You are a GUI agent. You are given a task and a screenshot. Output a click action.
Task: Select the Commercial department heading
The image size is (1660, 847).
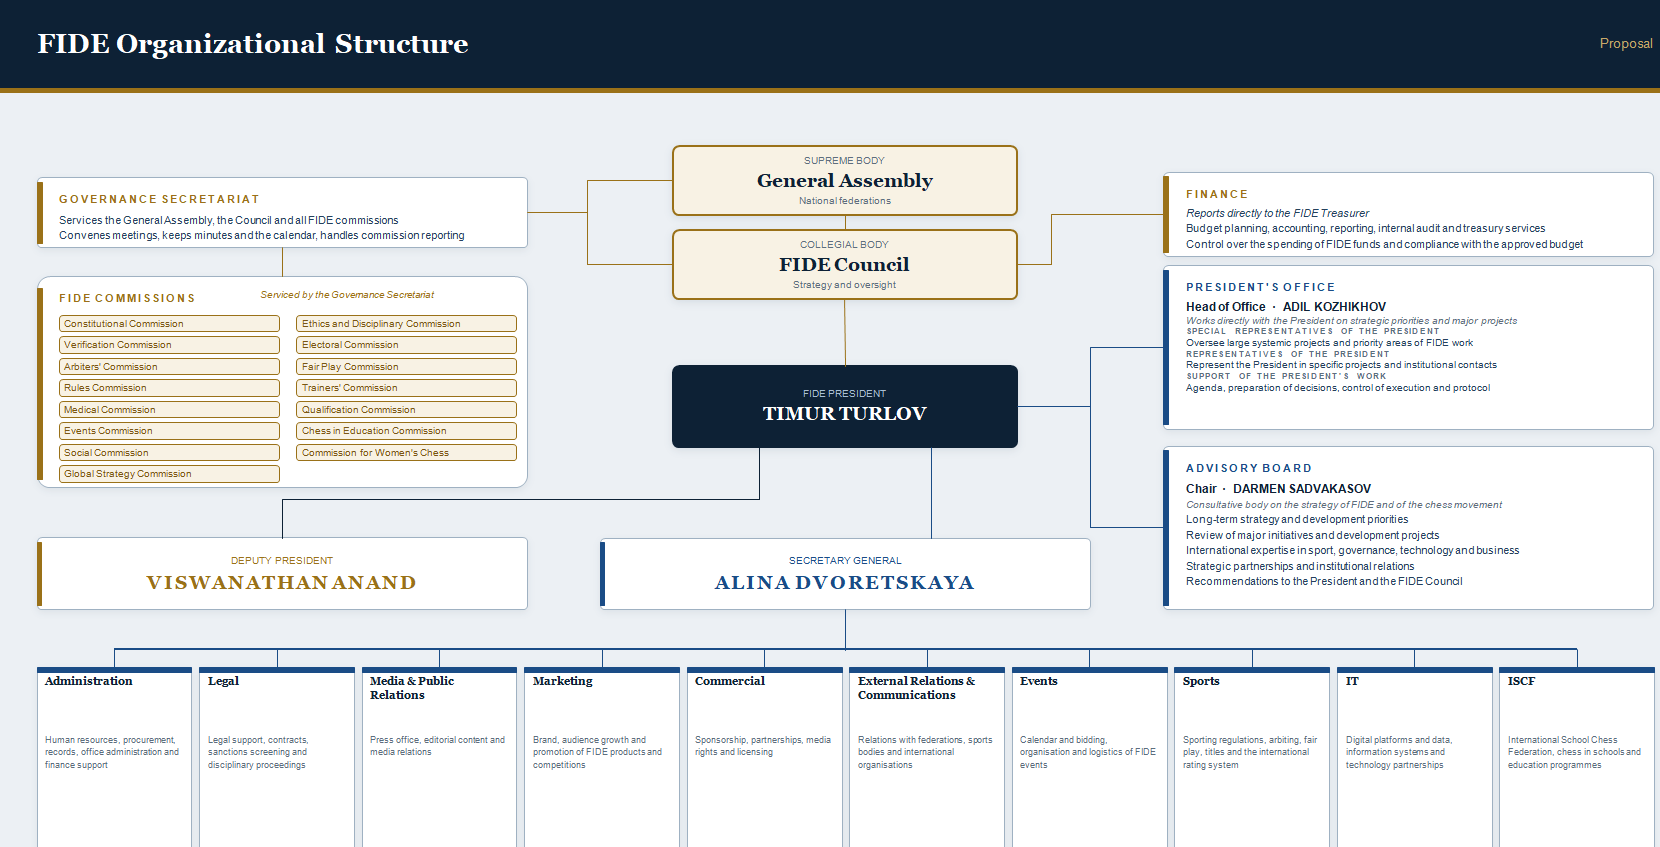(730, 681)
